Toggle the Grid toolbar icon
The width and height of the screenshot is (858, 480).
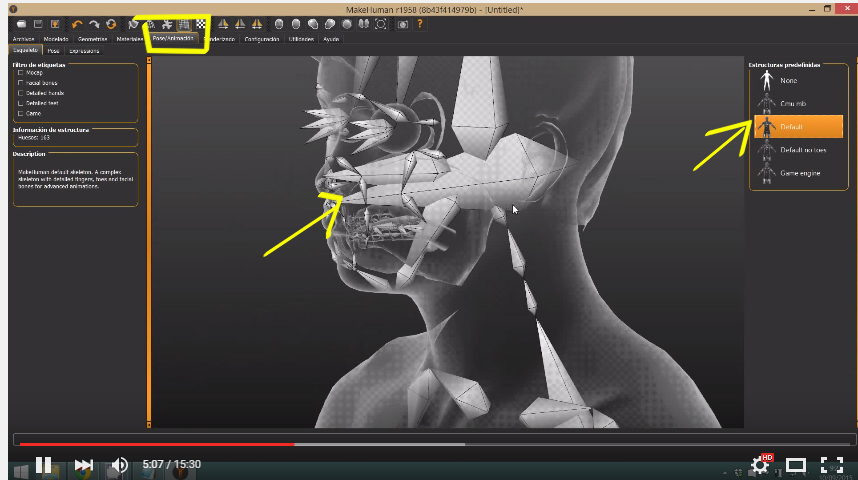click(184, 24)
